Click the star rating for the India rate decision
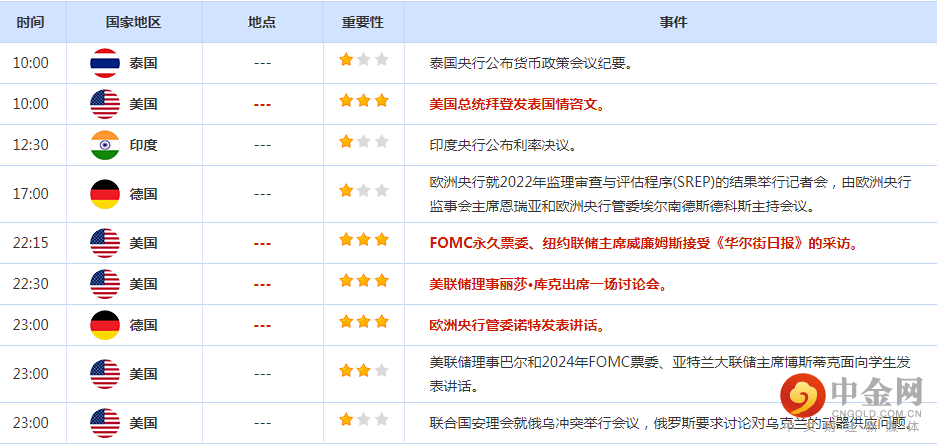Image resolution: width=937 pixels, height=445 pixels. [363, 143]
